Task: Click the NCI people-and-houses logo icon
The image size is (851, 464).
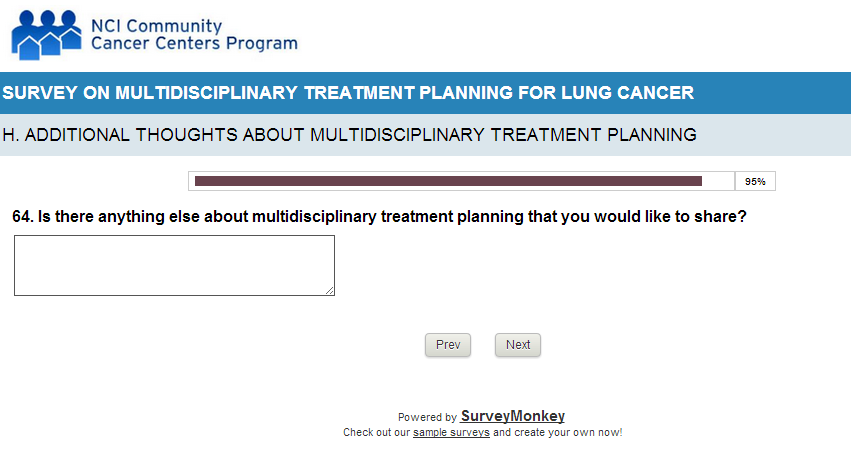Action: pyautogui.click(x=45, y=34)
